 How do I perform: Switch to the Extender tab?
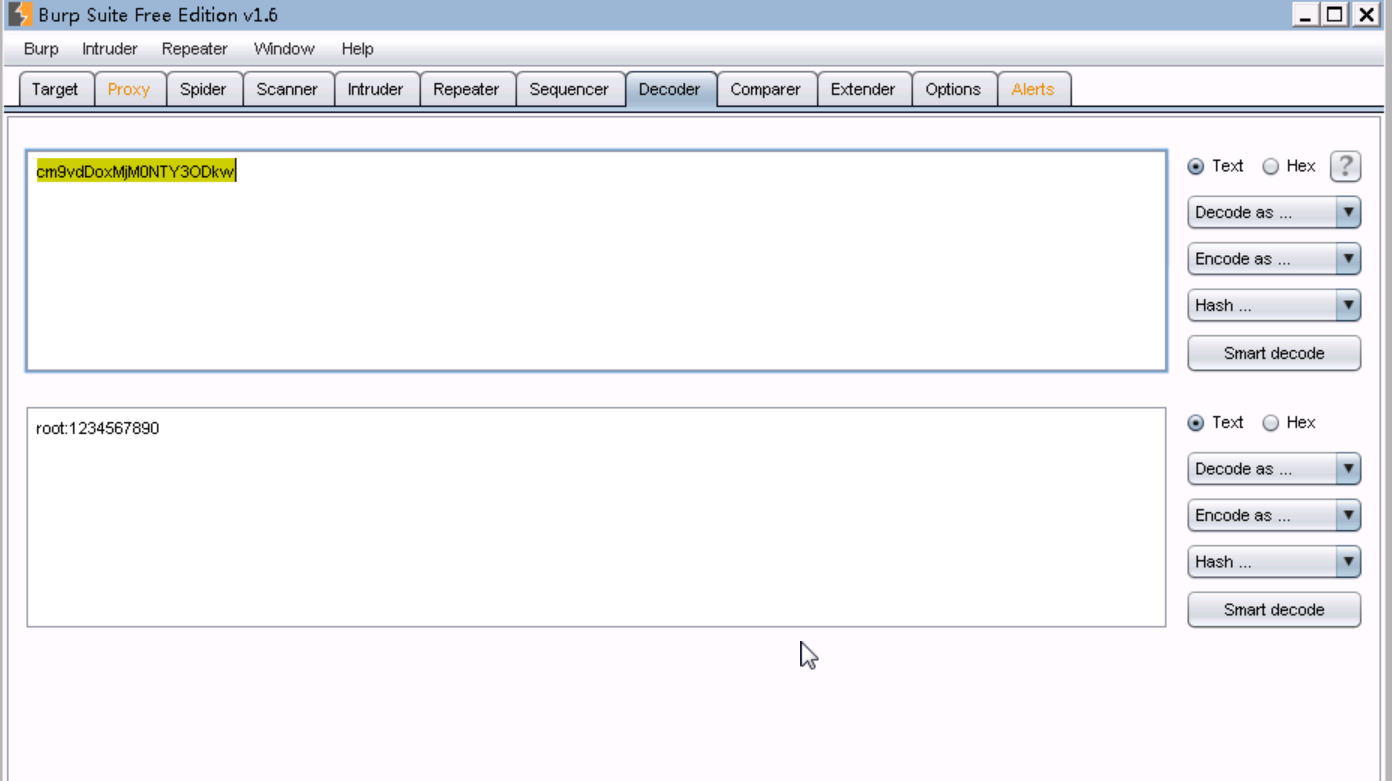click(x=863, y=89)
